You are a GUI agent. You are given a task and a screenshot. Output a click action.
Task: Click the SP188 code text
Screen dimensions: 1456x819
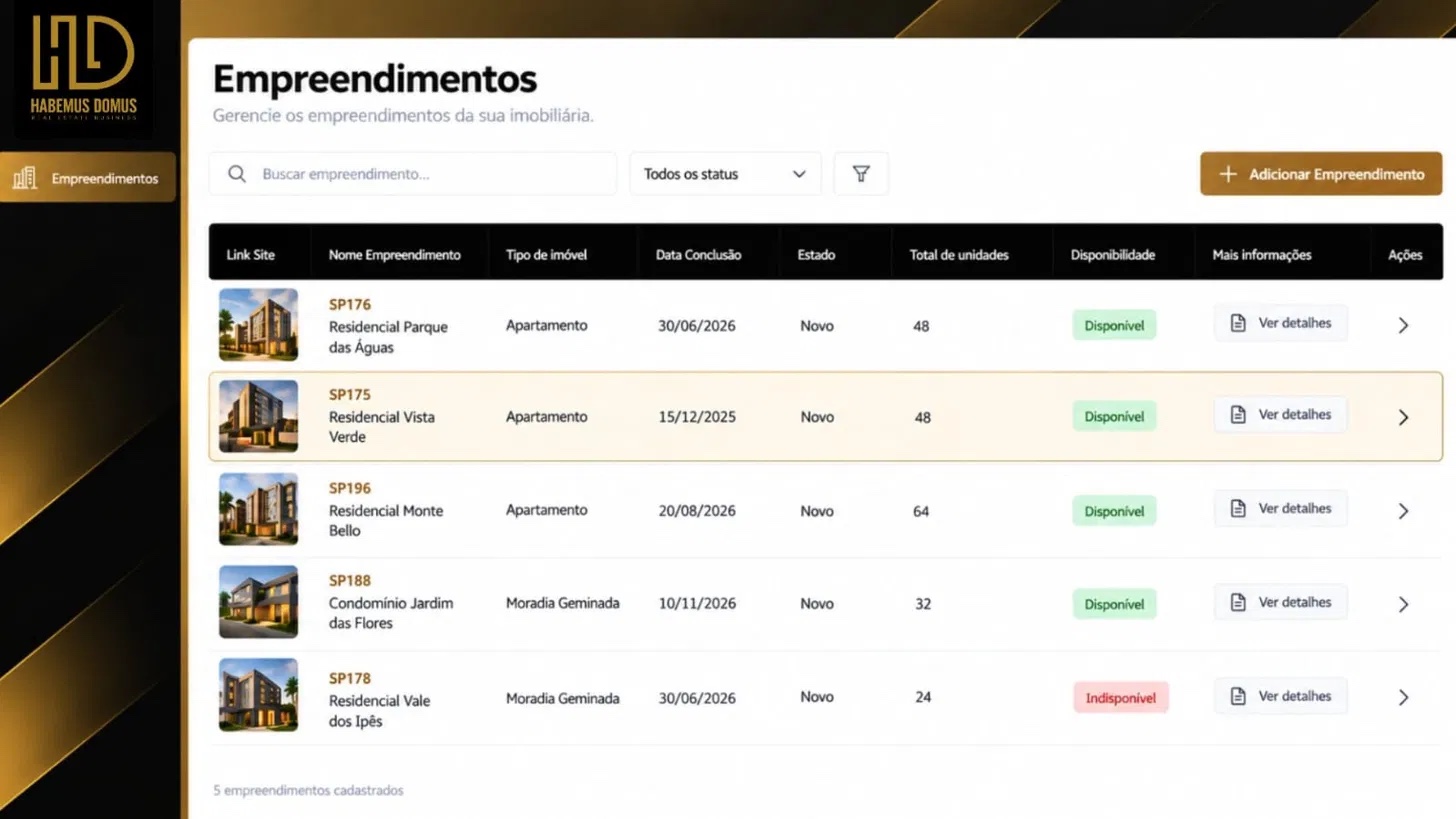click(350, 580)
